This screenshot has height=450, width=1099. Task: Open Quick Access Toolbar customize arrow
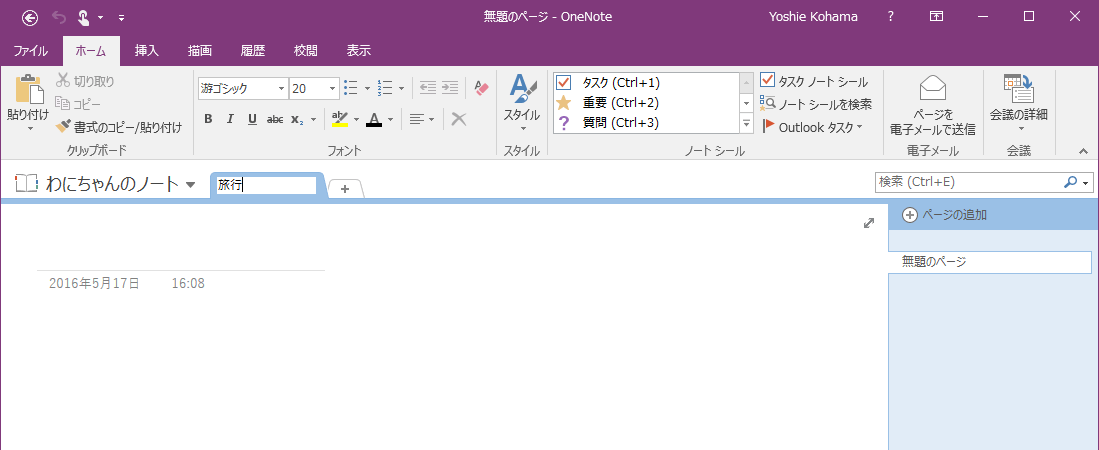[121, 18]
